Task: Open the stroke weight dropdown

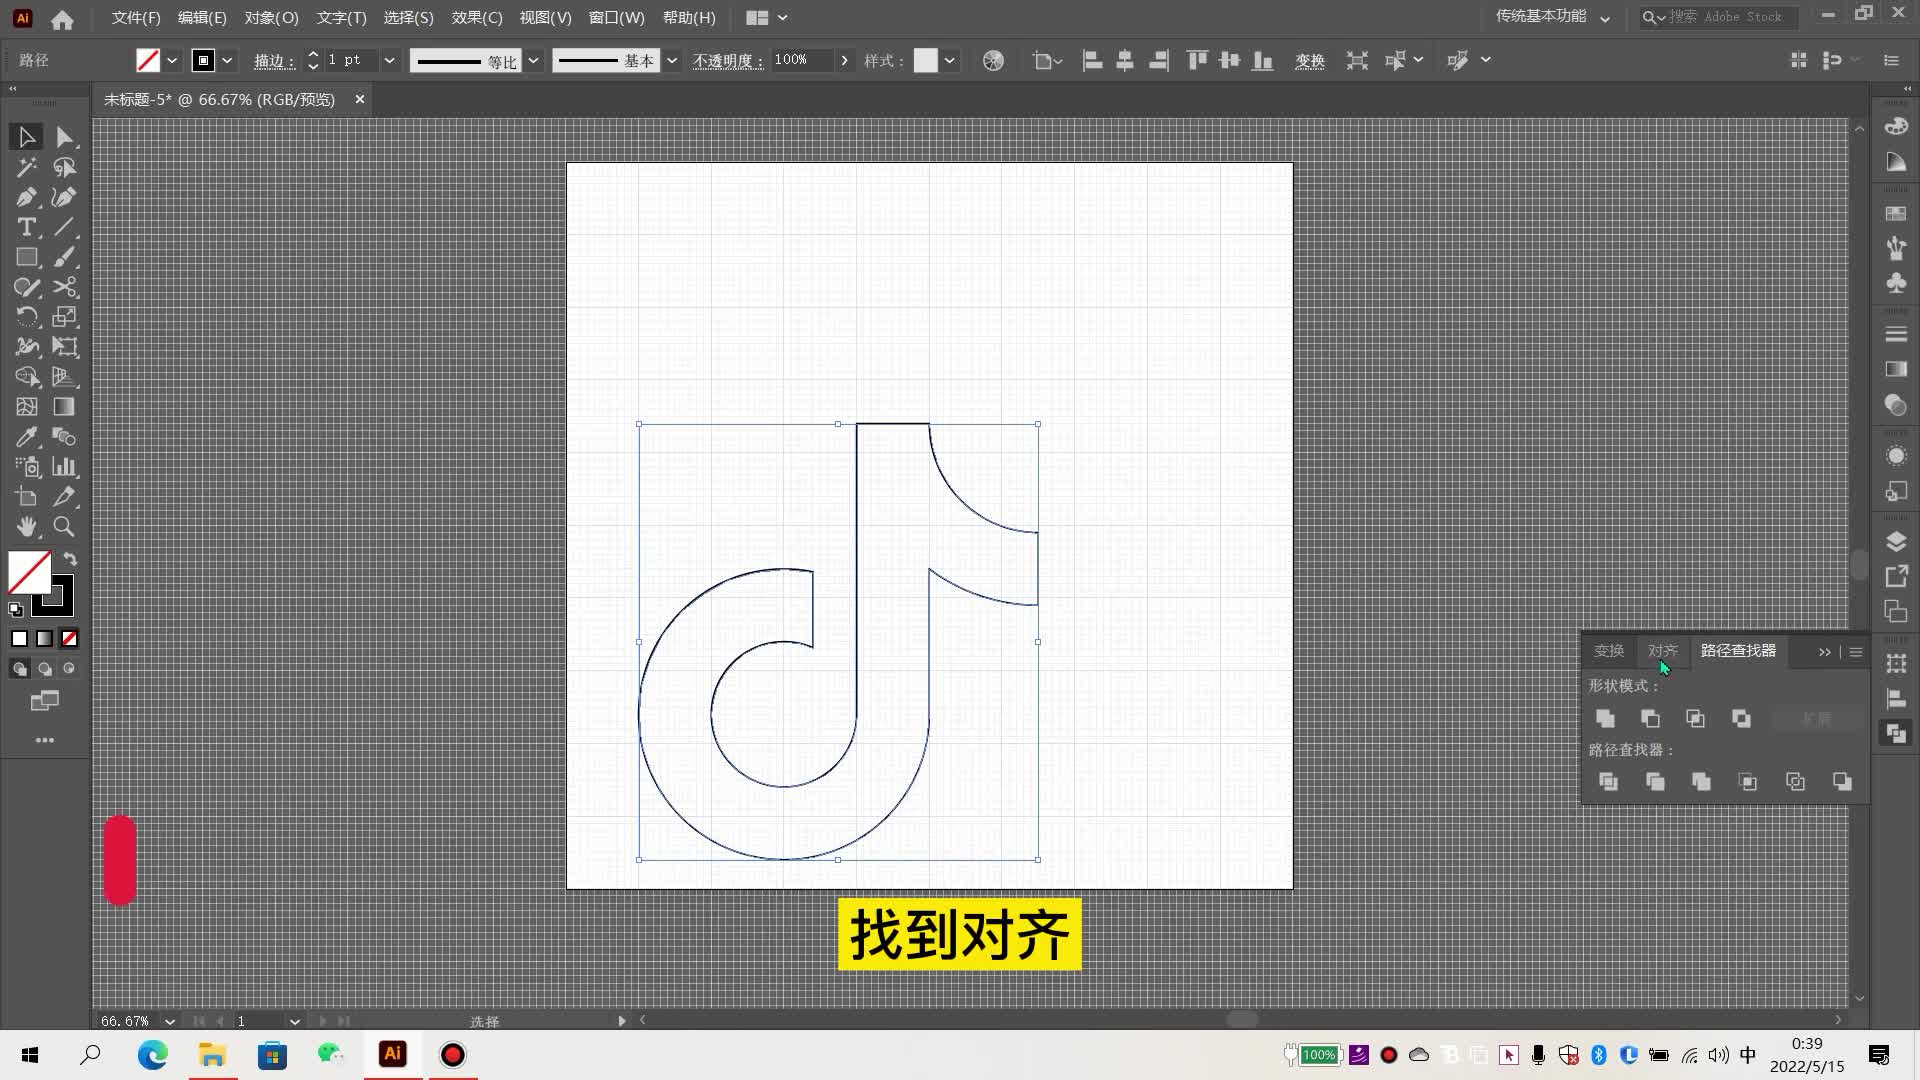Action: point(389,61)
